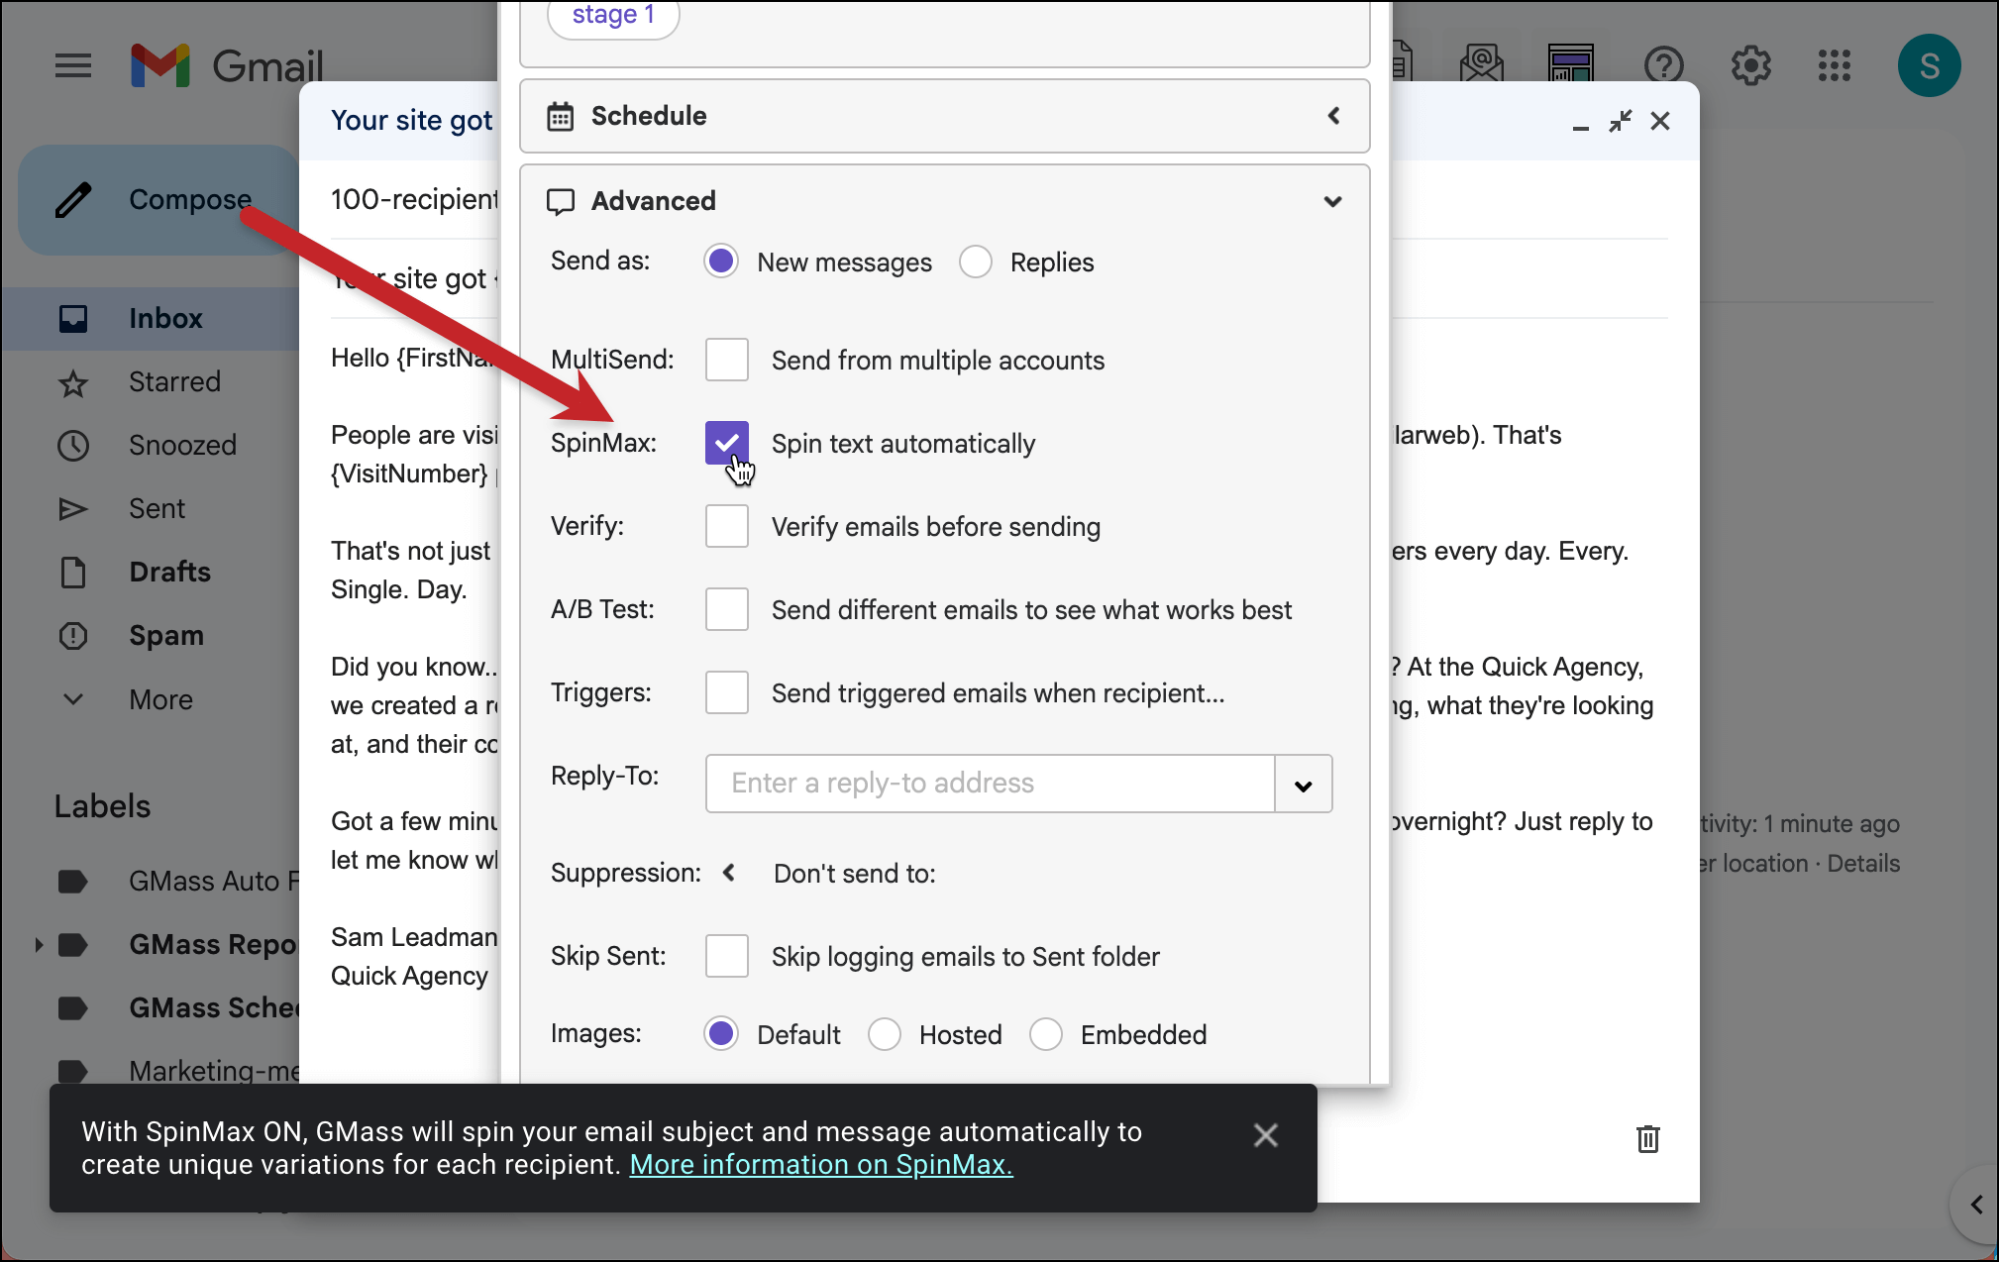Click the Drafts document icon
Image resolution: width=1999 pixels, height=1263 pixels.
(x=73, y=572)
